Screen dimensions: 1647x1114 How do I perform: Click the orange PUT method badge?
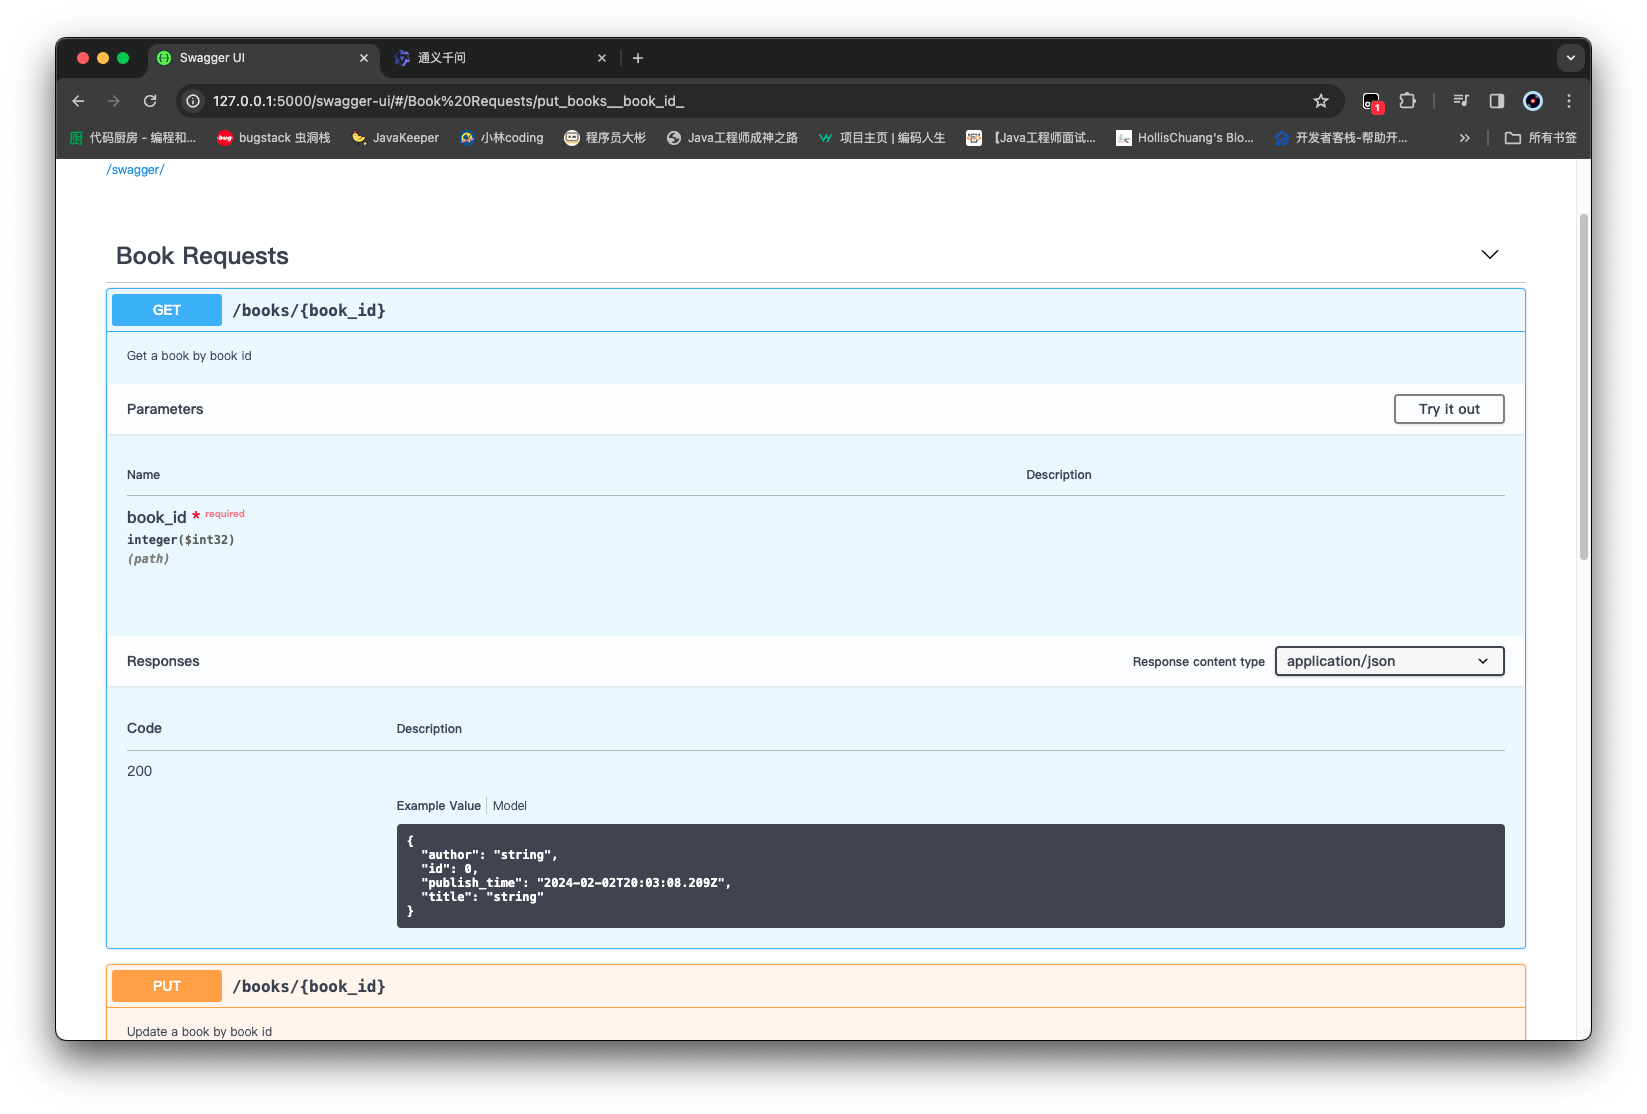(167, 986)
